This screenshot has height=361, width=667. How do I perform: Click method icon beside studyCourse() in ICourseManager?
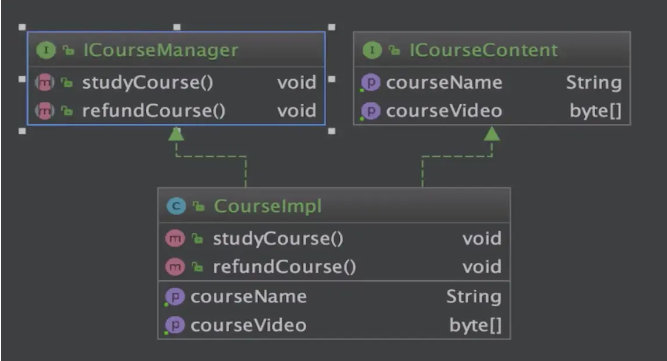coord(45,82)
